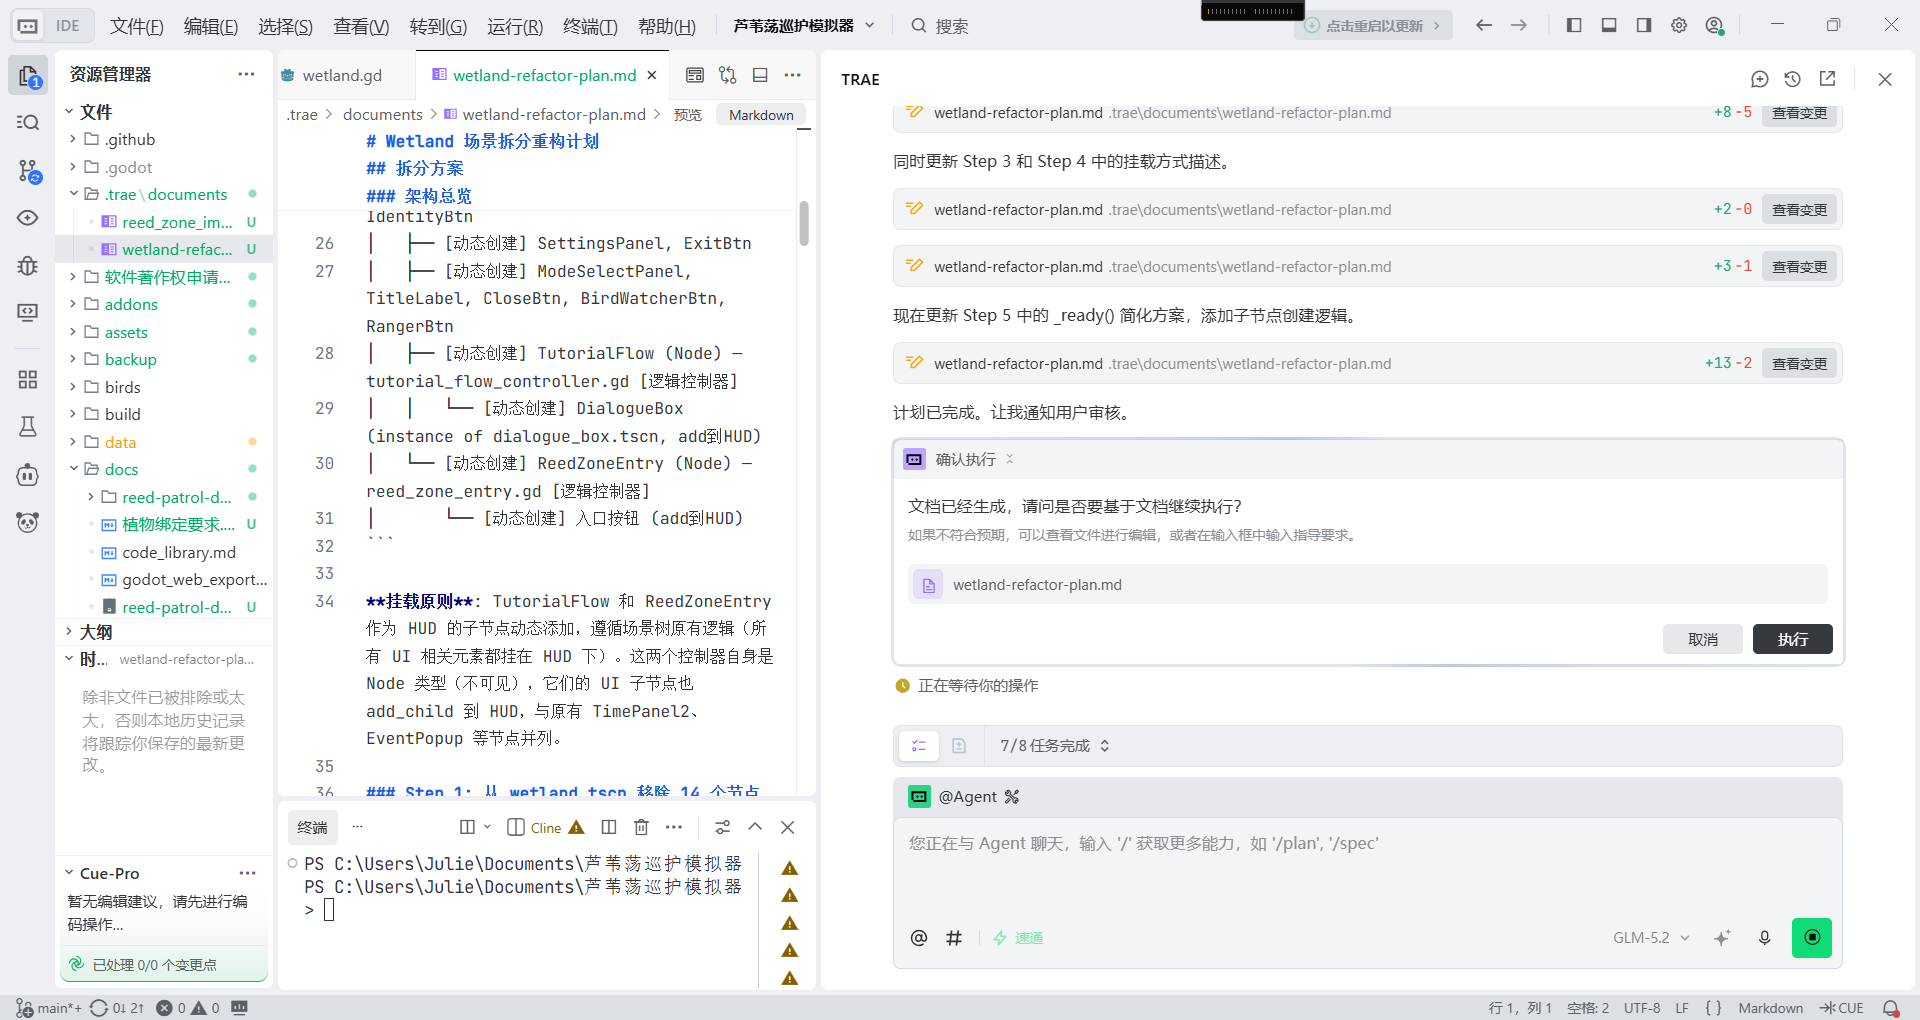Viewport: 1920px width, 1020px height.
Task: Switch to task list view toggle
Action: click(x=919, y=746)
